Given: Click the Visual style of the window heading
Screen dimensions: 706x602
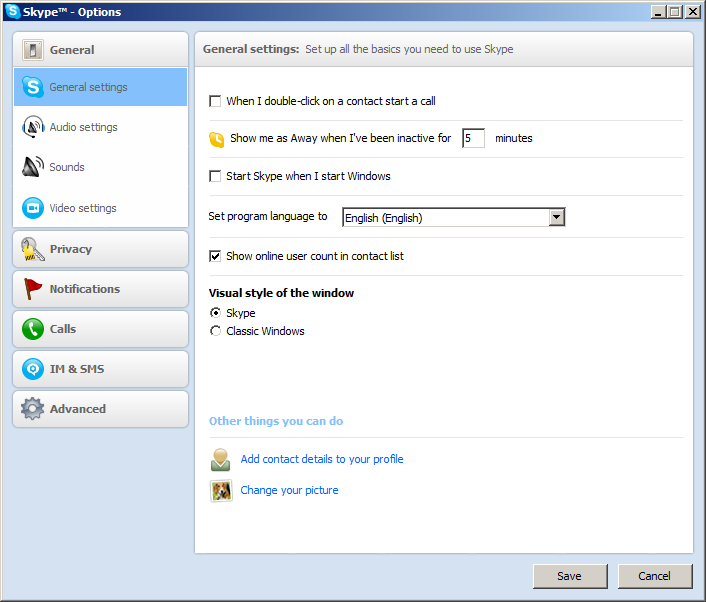Looking at the screenshot, I should point(281,293).
